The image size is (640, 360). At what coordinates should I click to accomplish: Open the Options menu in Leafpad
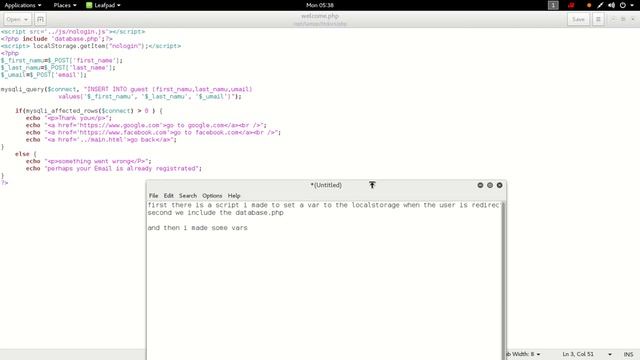click(212, 196)
